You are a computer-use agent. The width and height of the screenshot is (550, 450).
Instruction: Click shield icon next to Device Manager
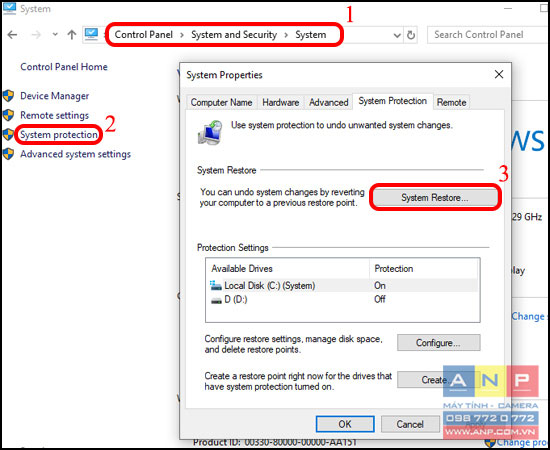8,96
